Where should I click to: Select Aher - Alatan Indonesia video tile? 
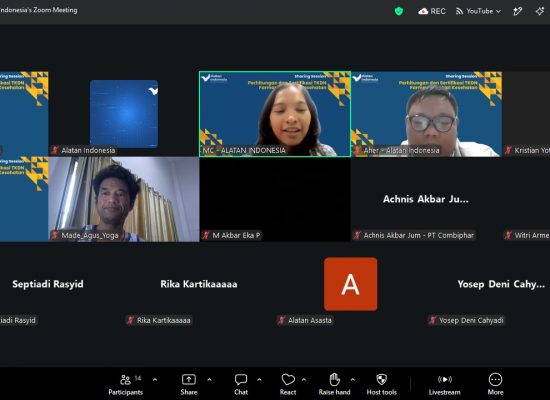[x=426, y=114]
